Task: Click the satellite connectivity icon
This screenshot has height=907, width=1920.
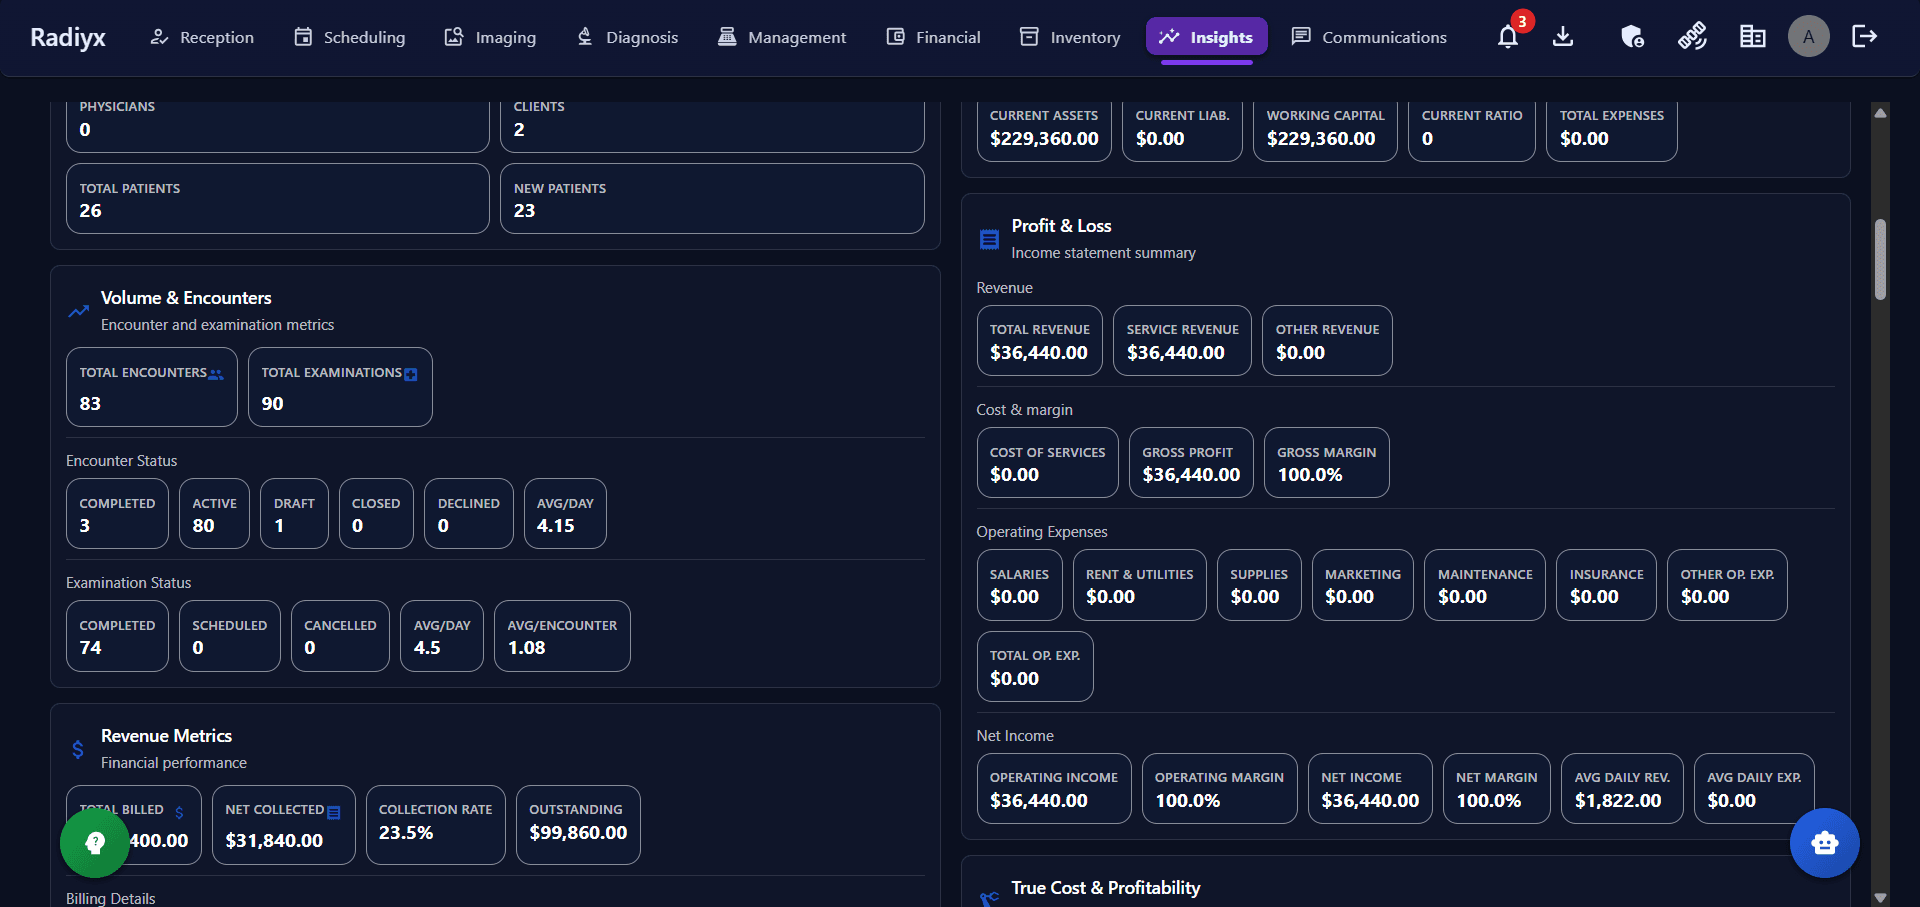Action: pyautogui.click(x=1692, y=37)
